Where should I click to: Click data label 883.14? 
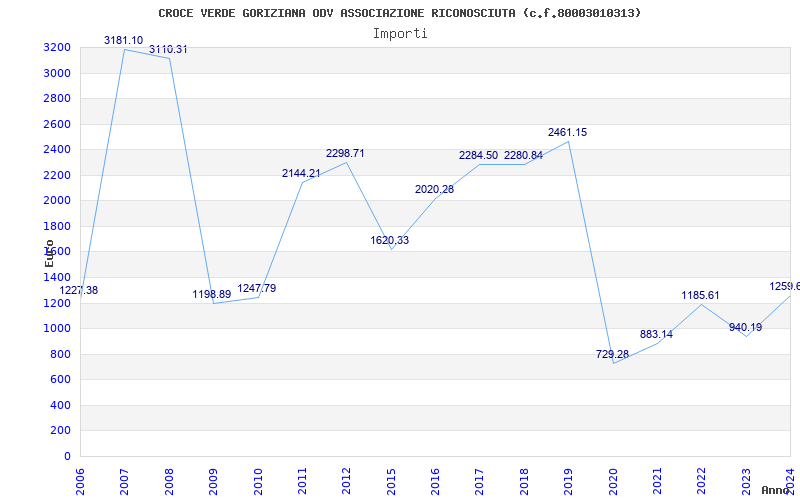click(x=656, y=335)
